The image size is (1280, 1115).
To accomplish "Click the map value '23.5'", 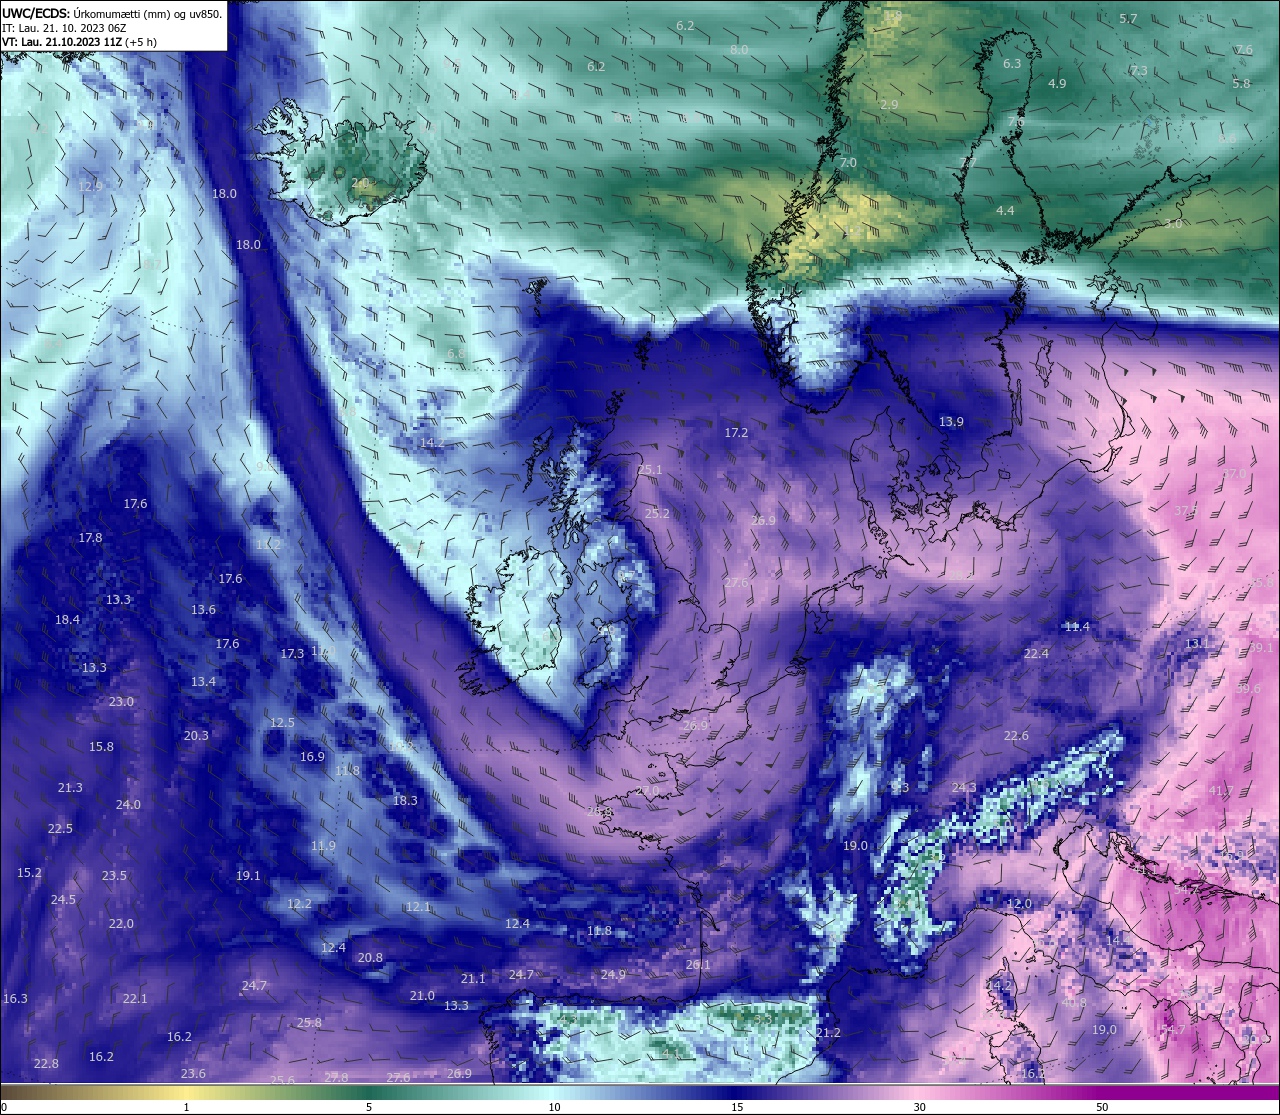I will [114, 876].
